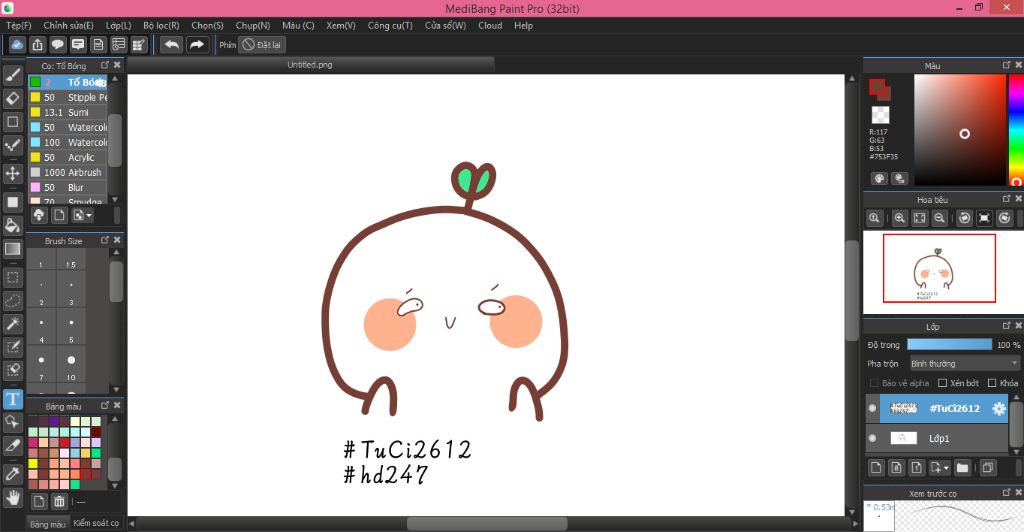Open #TuCi2612 layer settings gear
1024x532 pixels.
coord(999,409)
